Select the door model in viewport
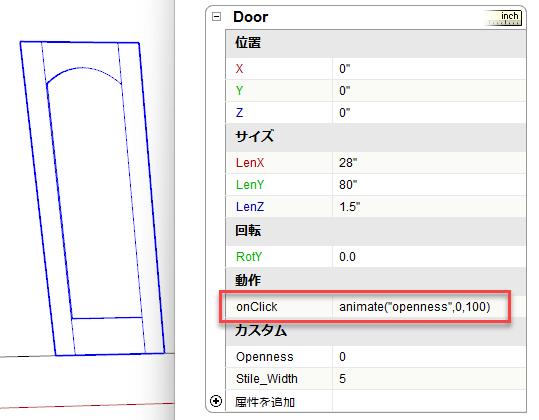Screen dimensions: 539x420 click(x=92, y=198)
